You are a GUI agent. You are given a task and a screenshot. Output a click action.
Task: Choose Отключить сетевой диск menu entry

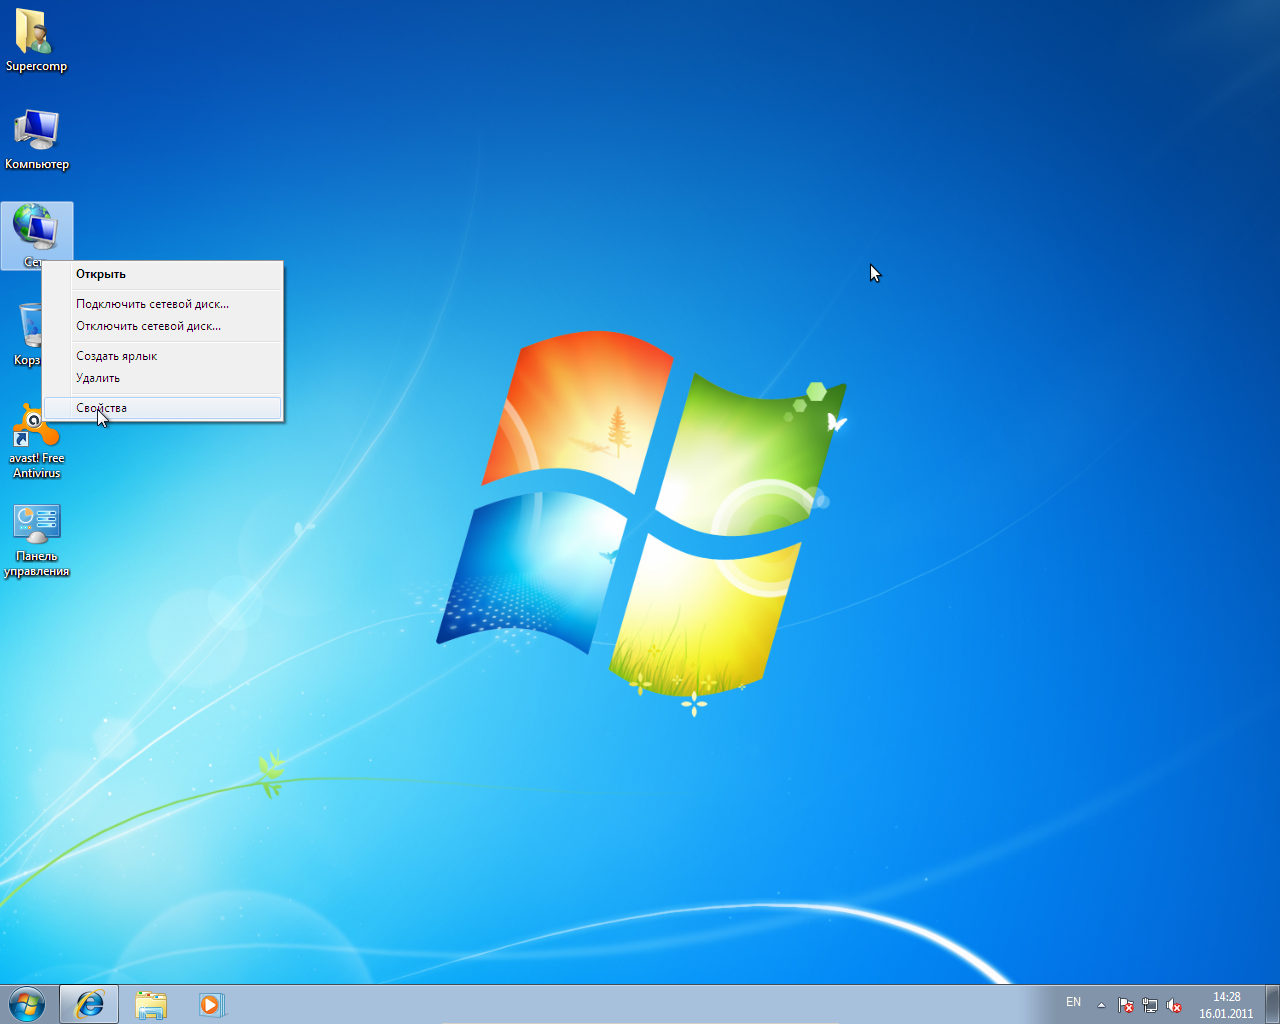163,326
